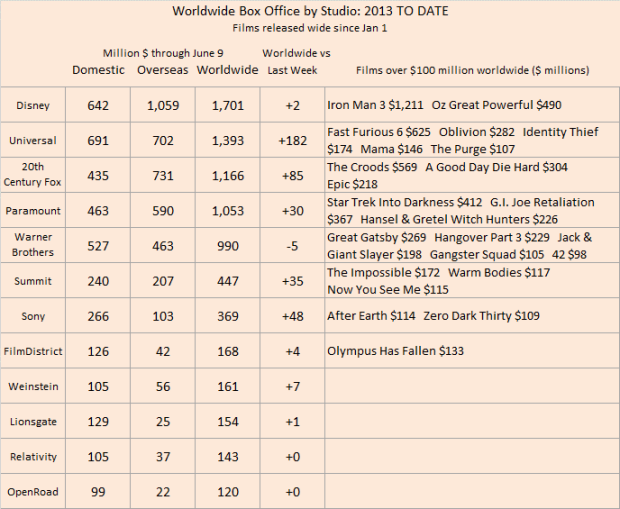Click Universal's overseas value 702
This screenshot has height=509, width=620.
163,140
